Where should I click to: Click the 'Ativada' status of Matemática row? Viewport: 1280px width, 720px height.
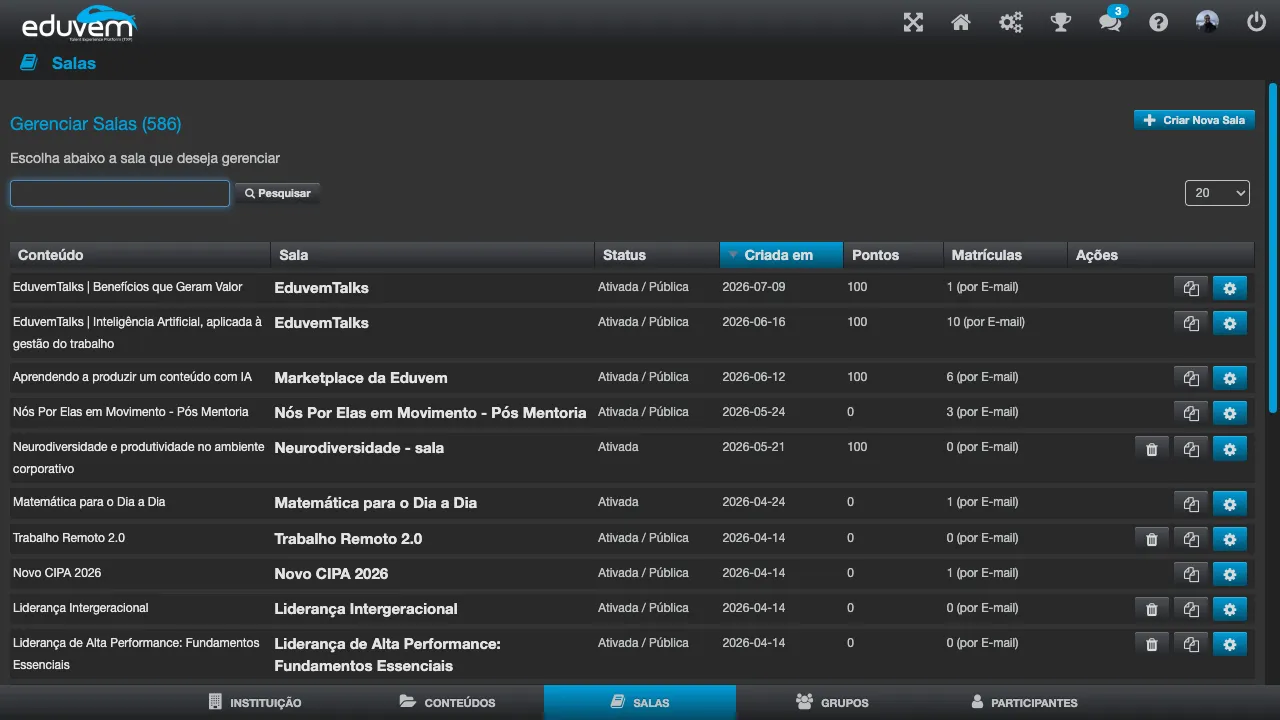click(618, 502)
